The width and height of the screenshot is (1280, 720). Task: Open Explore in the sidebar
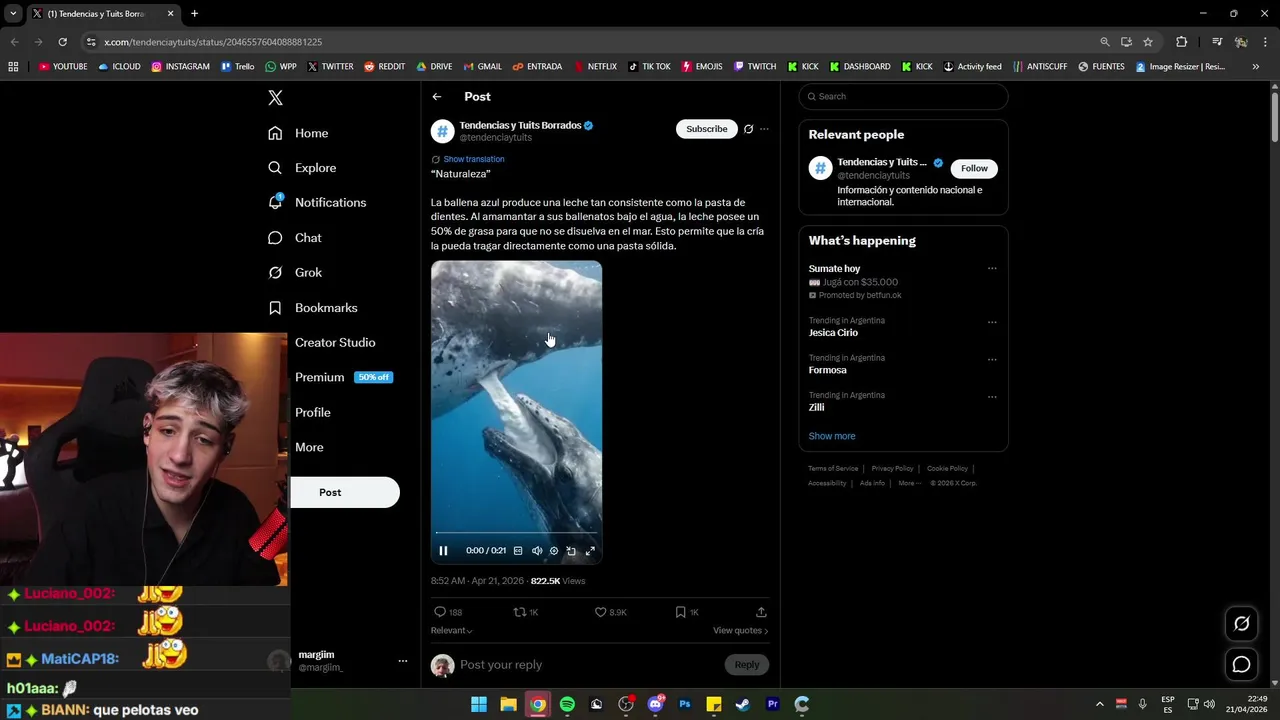coord(302,168)
